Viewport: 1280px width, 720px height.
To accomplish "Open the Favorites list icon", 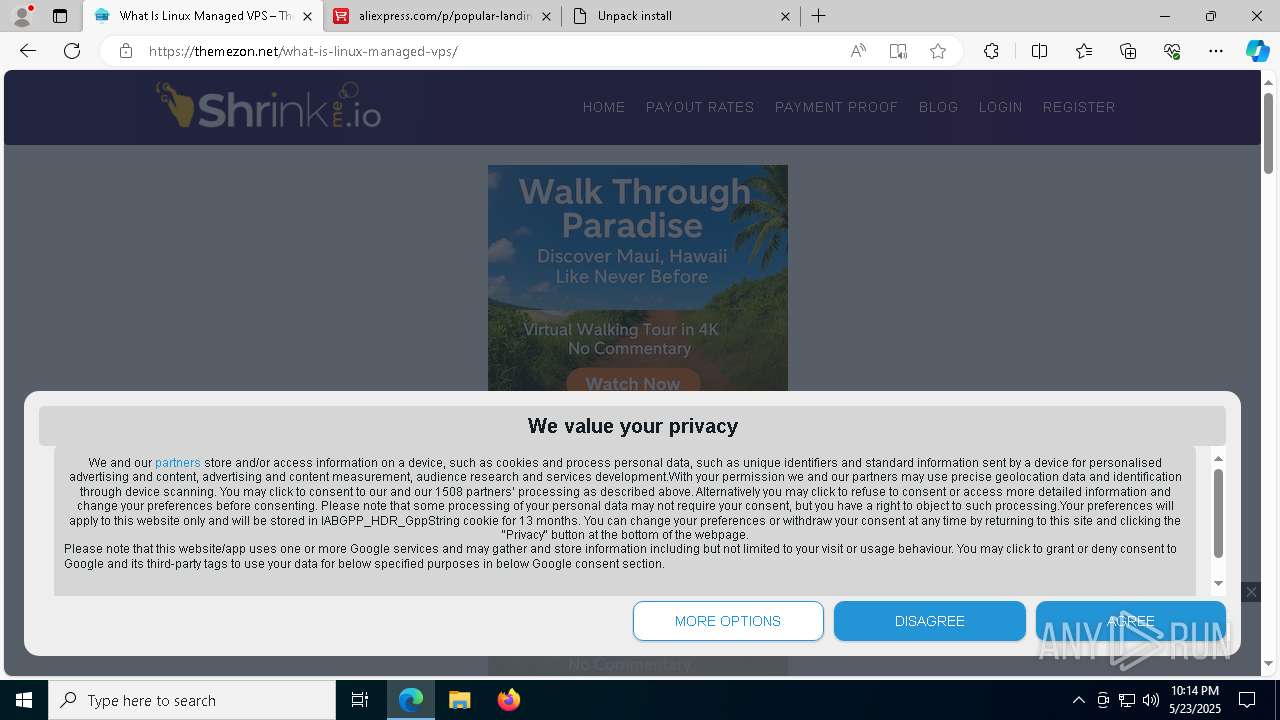I will click(1084, 51).
